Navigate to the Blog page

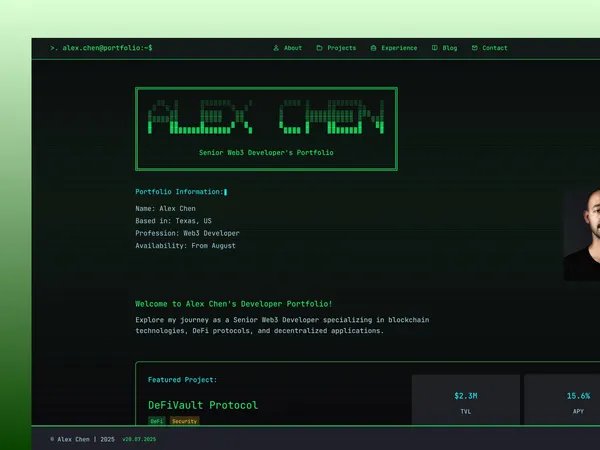(x=445, y=48)
